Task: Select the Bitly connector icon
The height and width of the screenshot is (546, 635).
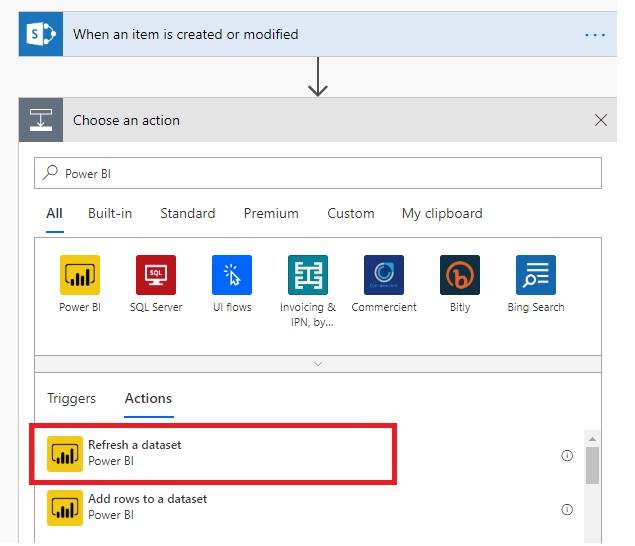Action: pos(460,275)
